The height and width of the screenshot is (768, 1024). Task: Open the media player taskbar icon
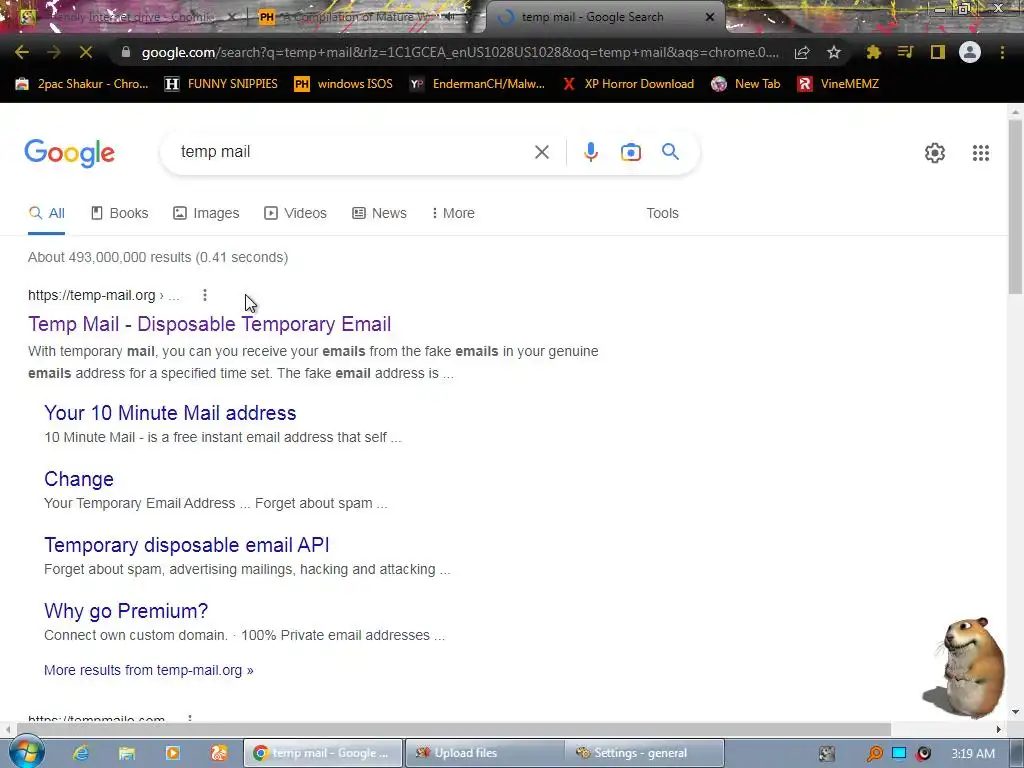[172, 753]
